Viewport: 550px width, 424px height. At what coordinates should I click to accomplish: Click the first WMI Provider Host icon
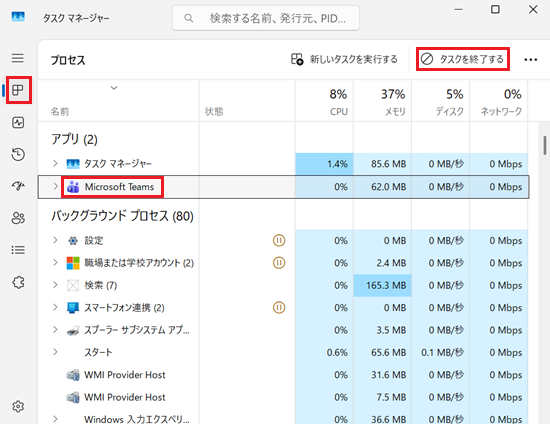(73, 375)
